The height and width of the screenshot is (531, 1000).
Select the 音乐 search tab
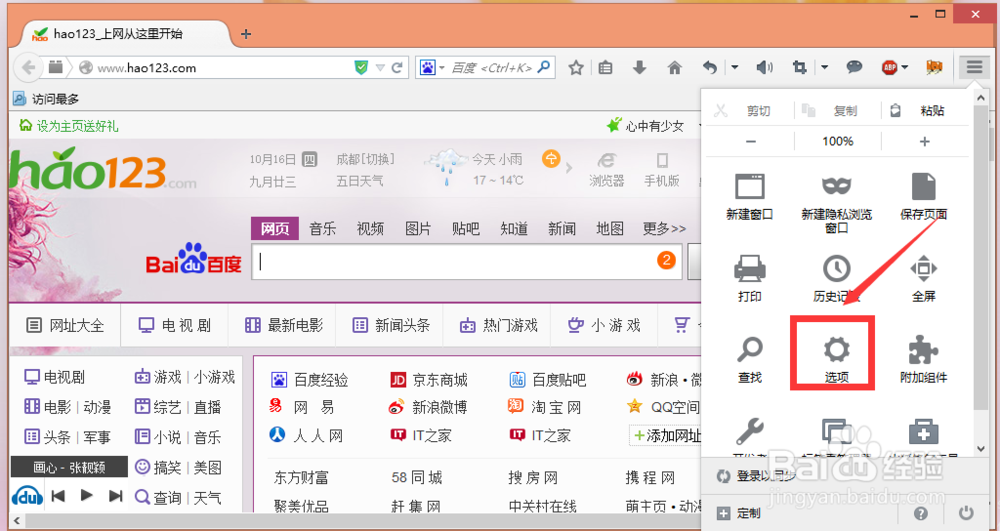point(323,228)
